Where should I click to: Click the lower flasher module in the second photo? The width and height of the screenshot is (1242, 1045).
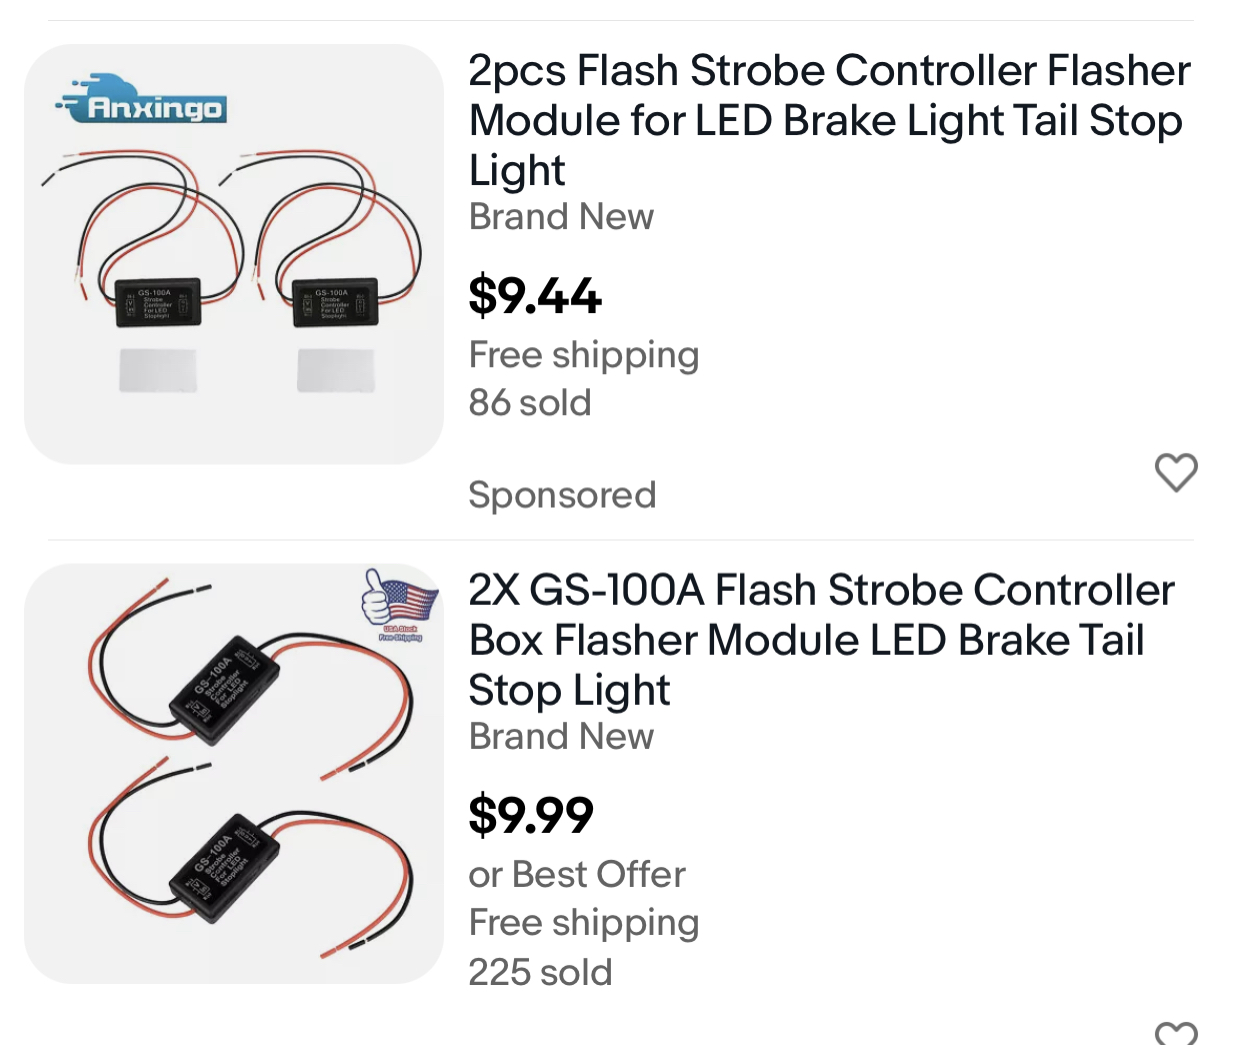point(224,864)
